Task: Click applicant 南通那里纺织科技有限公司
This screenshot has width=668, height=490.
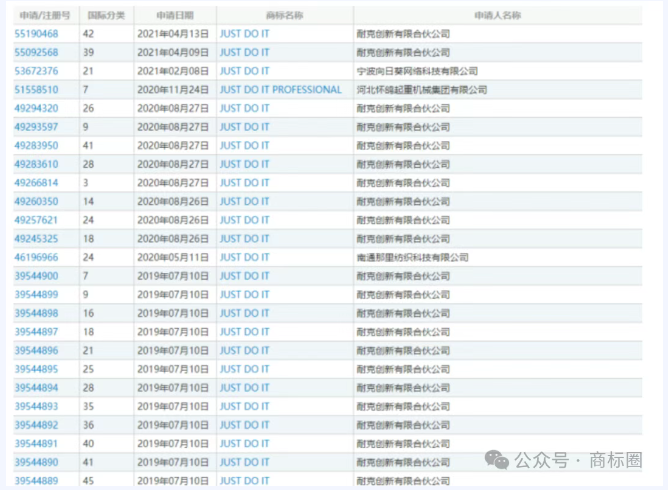Action: (412, 257)
